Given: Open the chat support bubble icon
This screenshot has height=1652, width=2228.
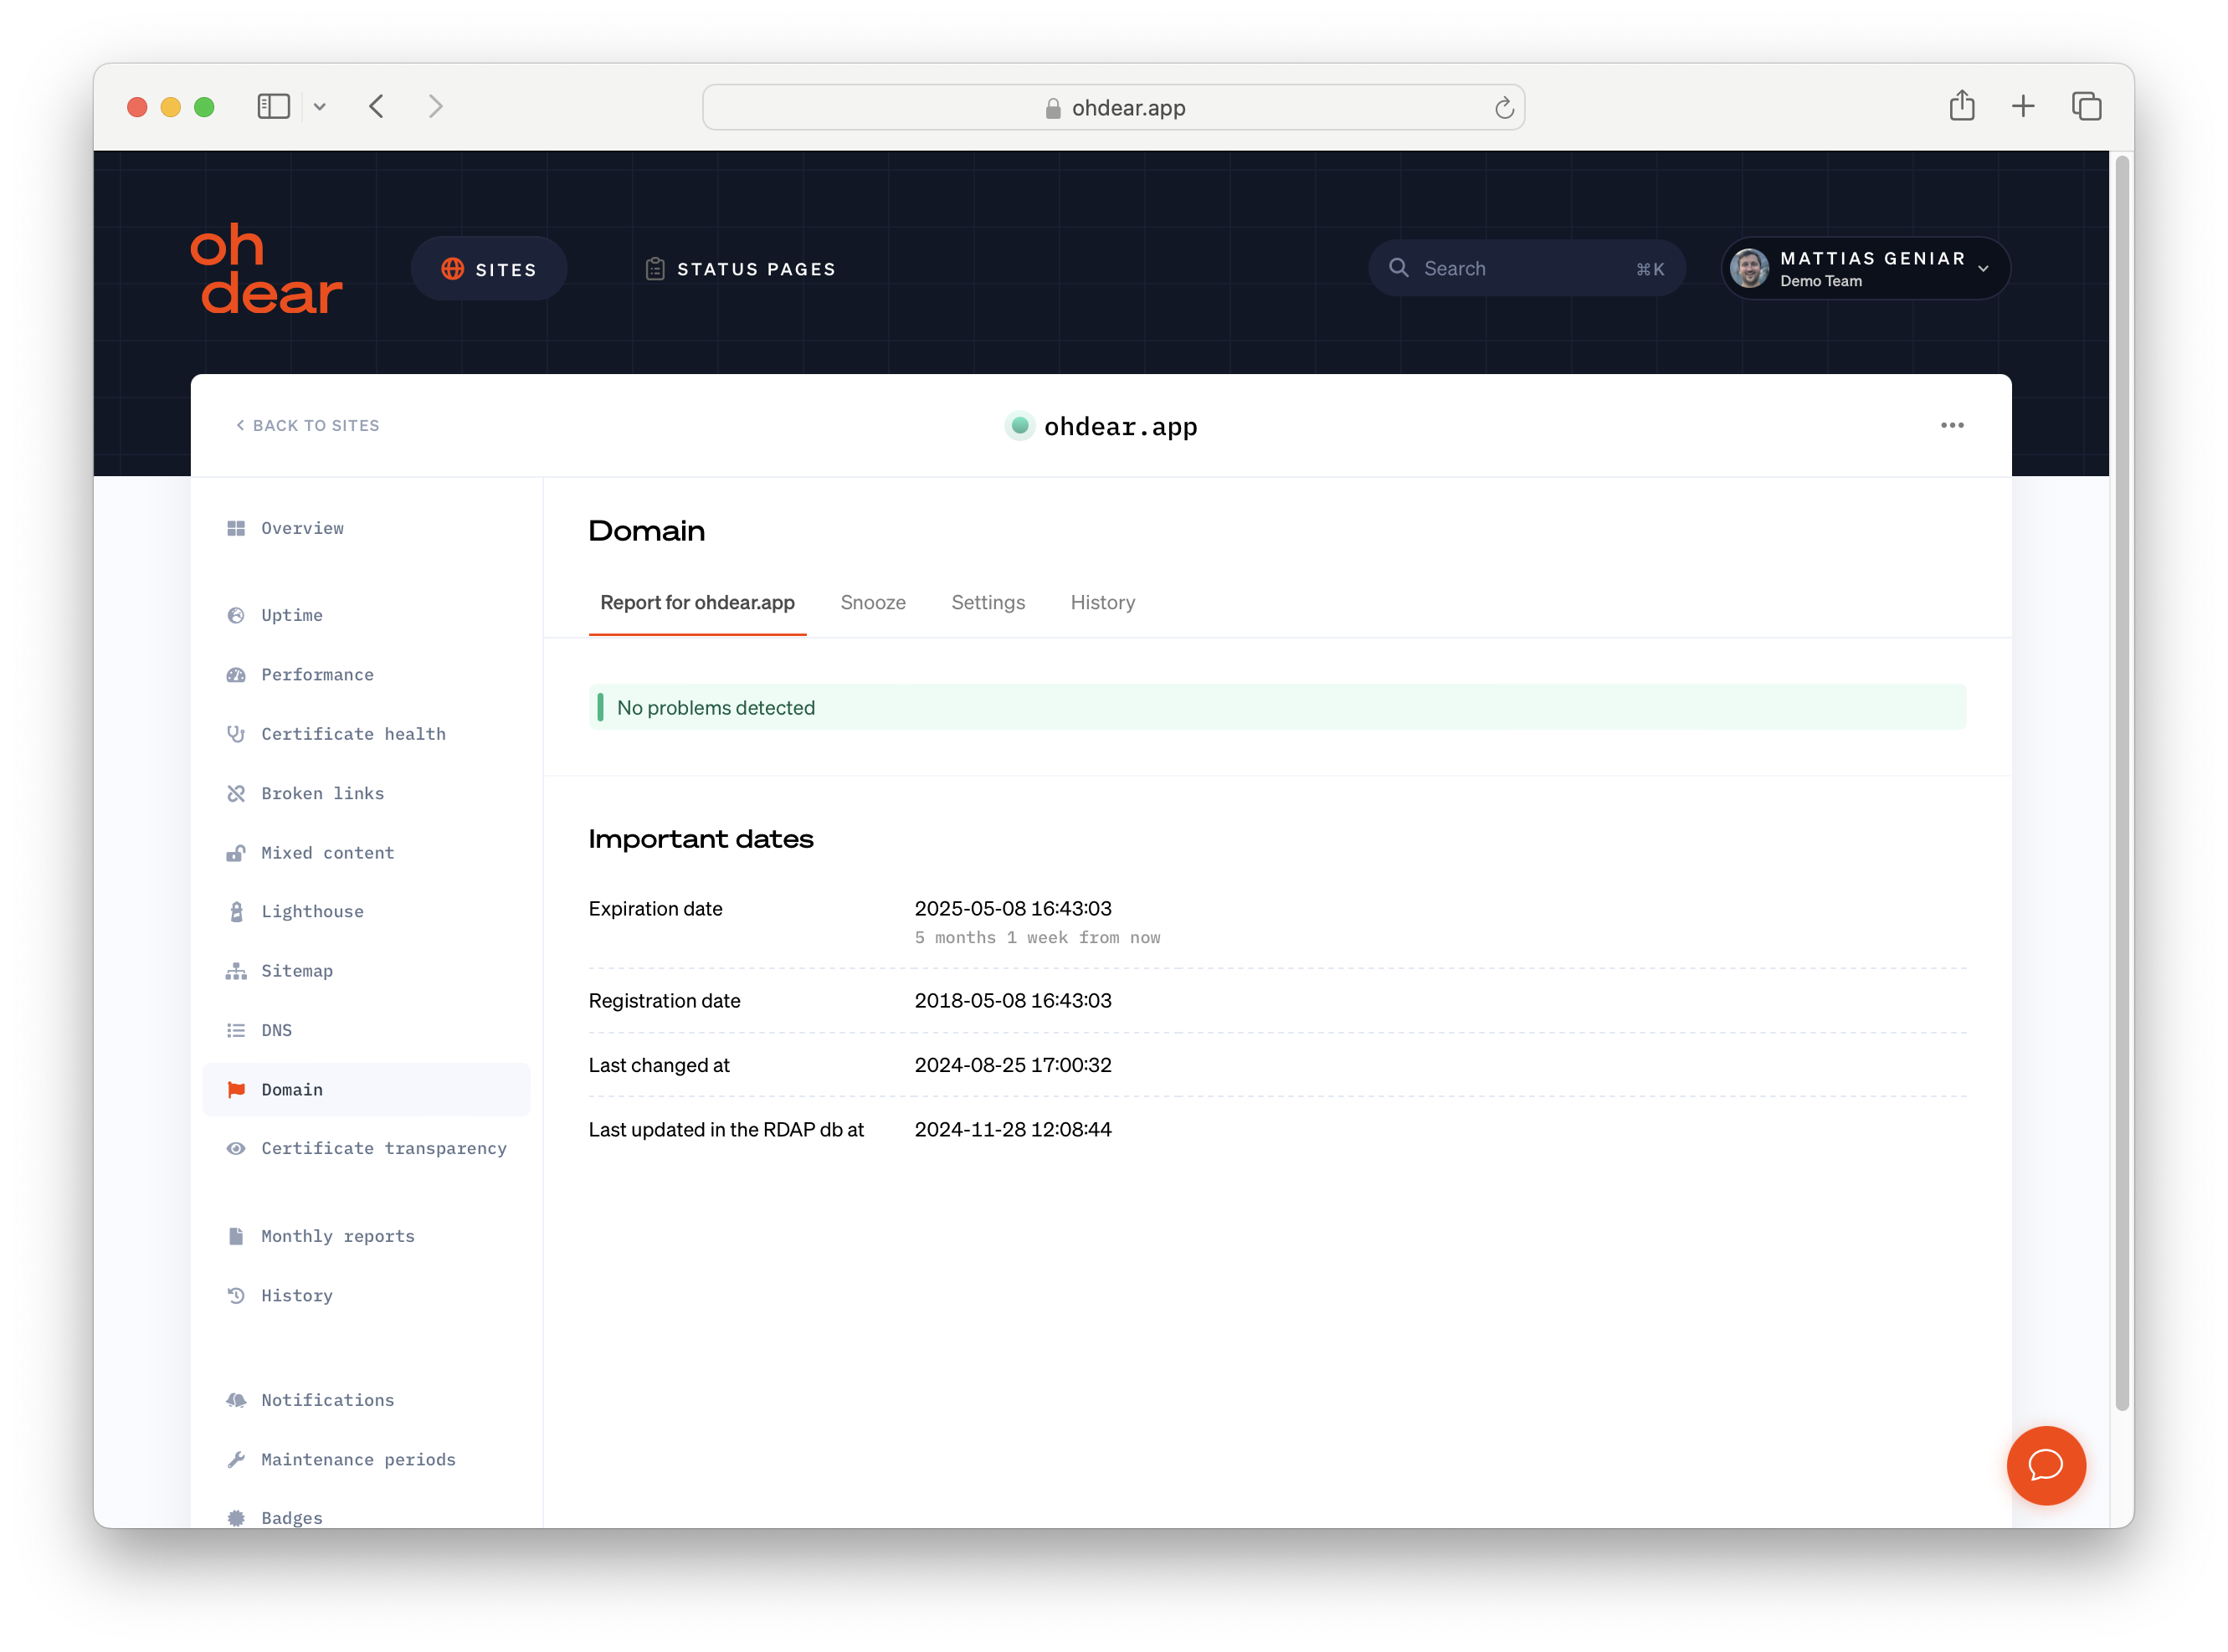Looking at the screenshot, I should coord(2045,1465).
